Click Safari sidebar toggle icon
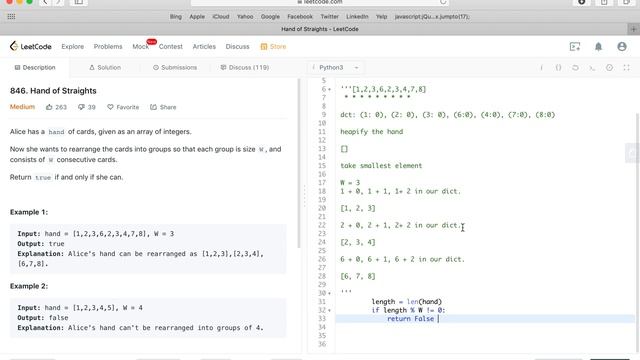640x360 pixels. 78,2
